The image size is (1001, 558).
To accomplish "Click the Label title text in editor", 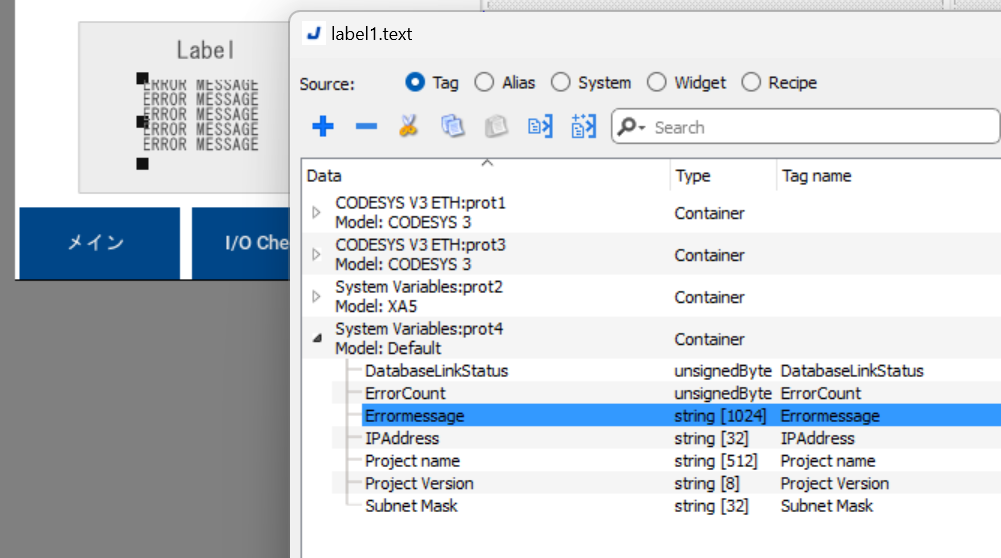I will pos(205,50).
